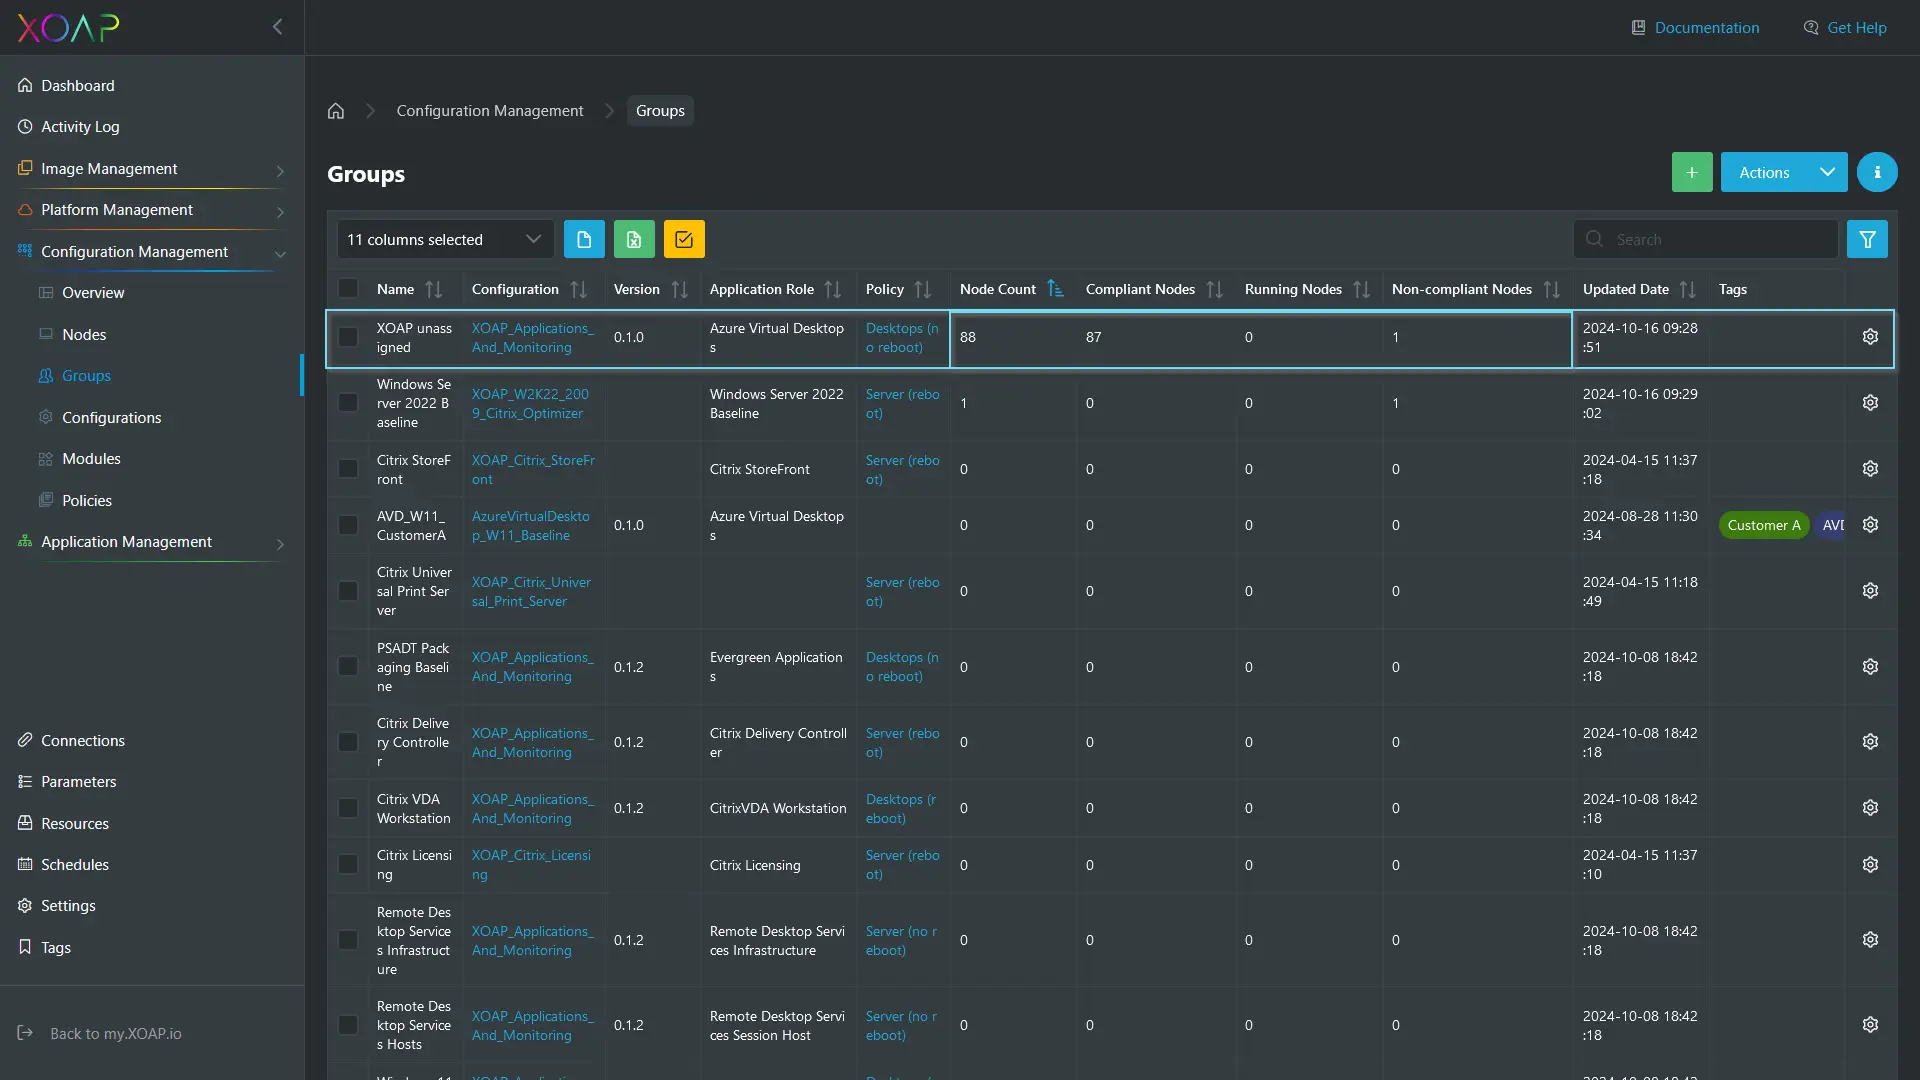Screen dimensions: 1920x1080
Task: Open the Server (reboot) policy for Citrix StoreFront
Action: tap(902, 469)
